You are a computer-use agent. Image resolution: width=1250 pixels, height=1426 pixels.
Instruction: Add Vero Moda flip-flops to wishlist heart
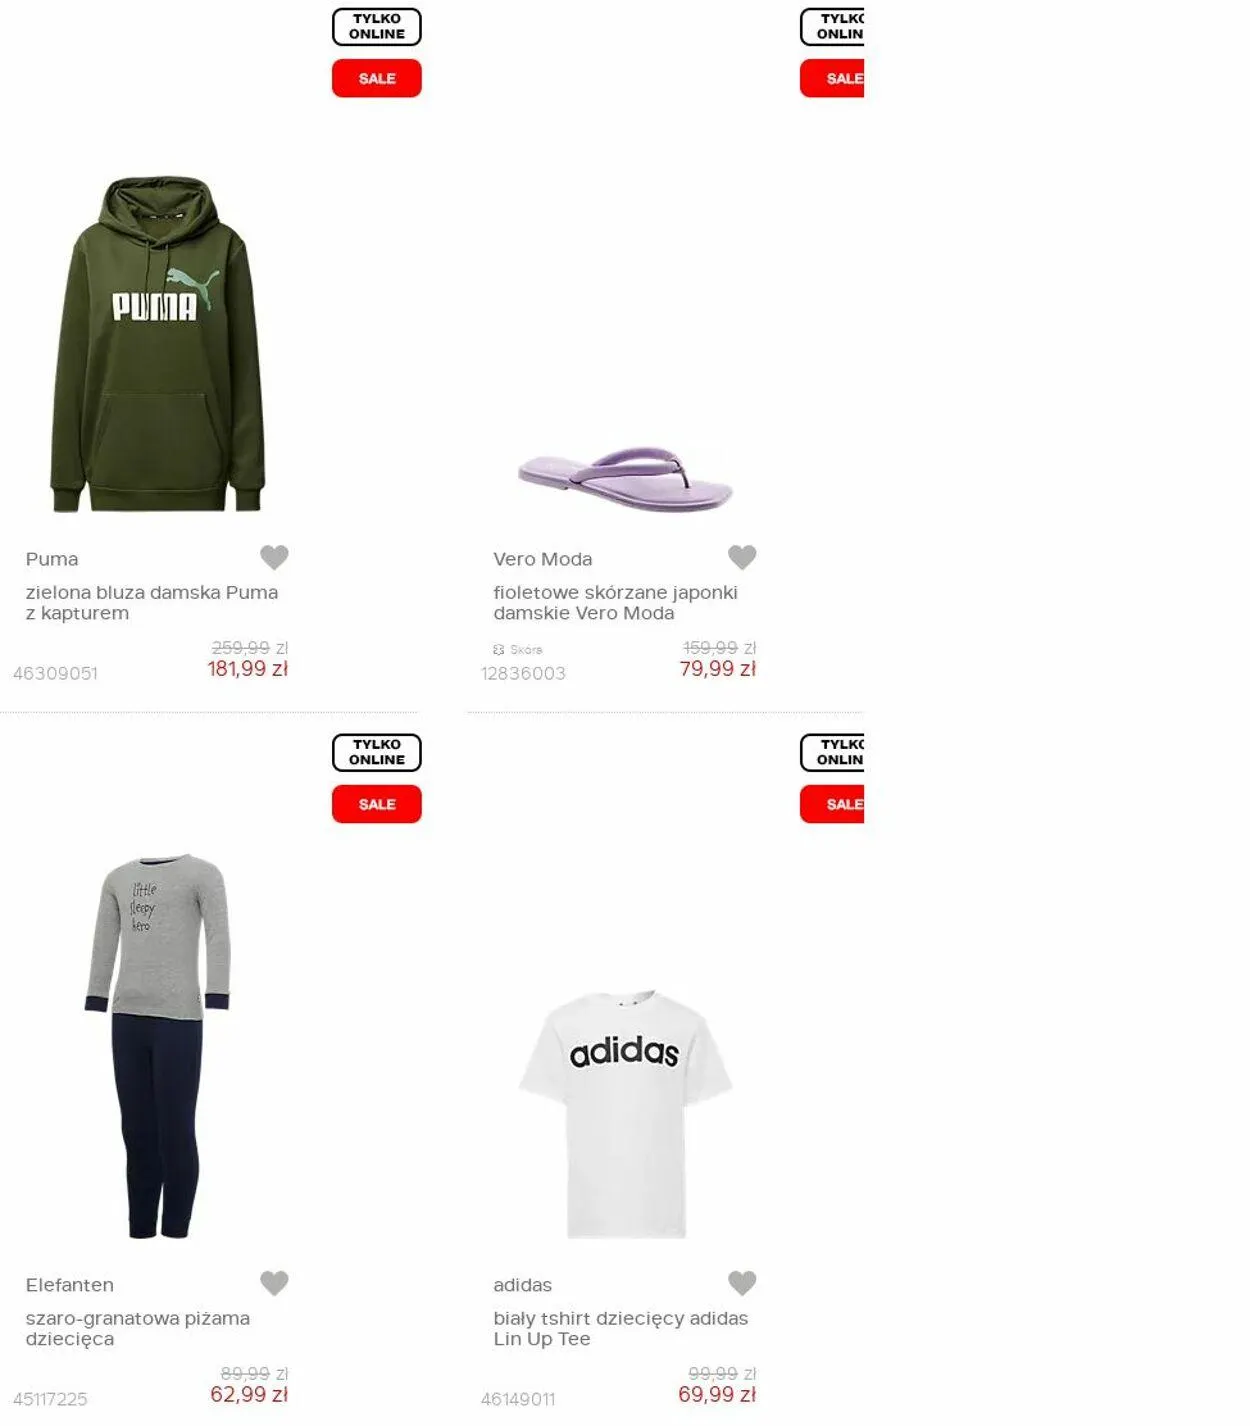click(742, 557)
